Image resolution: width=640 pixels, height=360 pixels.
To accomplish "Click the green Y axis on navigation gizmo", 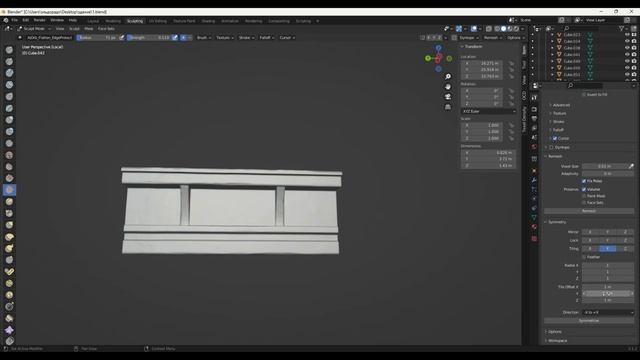I will click(x=428, y=58).
